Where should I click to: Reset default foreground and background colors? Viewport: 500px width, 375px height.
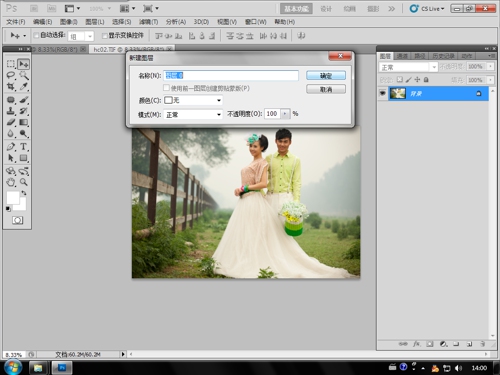(x=8, y=209)
